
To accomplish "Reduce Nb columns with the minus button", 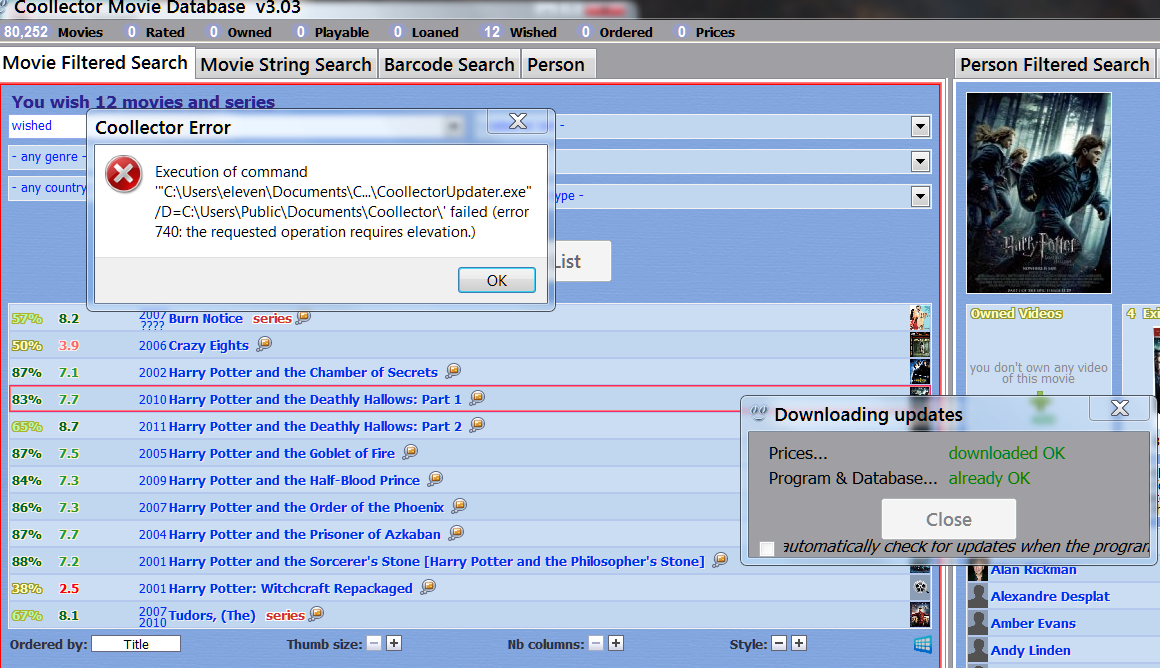I will pyautogui.click(x=596, y=644).
